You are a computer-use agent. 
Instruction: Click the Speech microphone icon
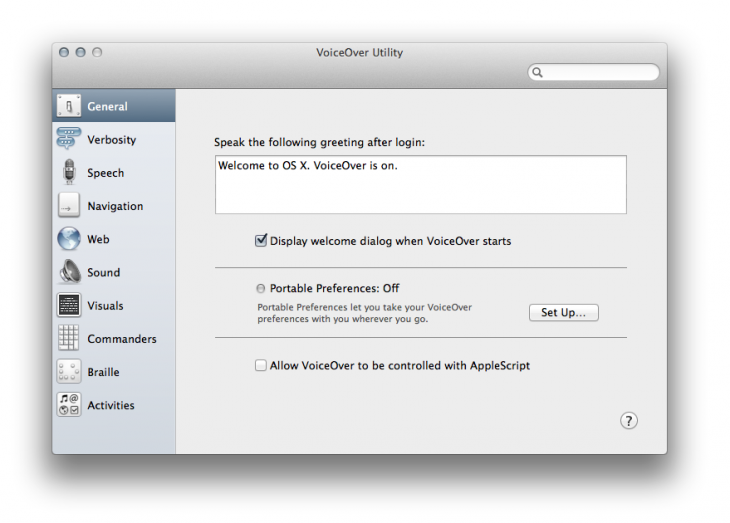coord(69,172)
